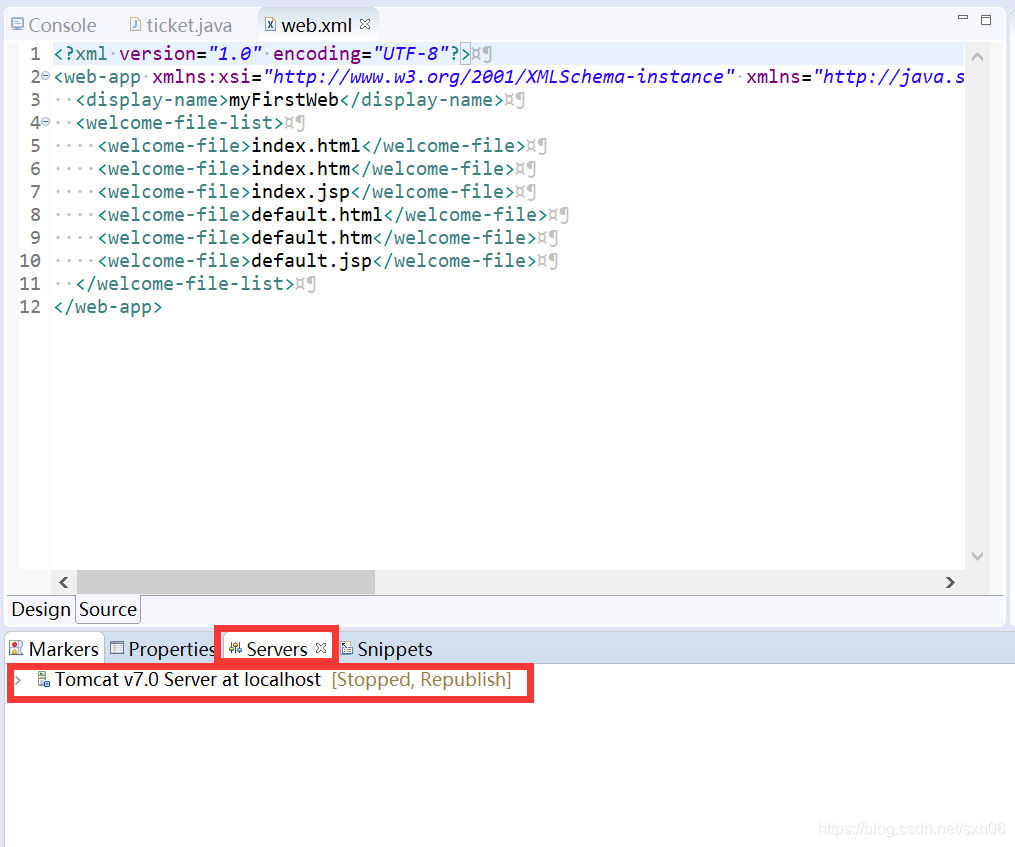
Task: Click line number 12 in the gutter
Action: coord(30,306)
